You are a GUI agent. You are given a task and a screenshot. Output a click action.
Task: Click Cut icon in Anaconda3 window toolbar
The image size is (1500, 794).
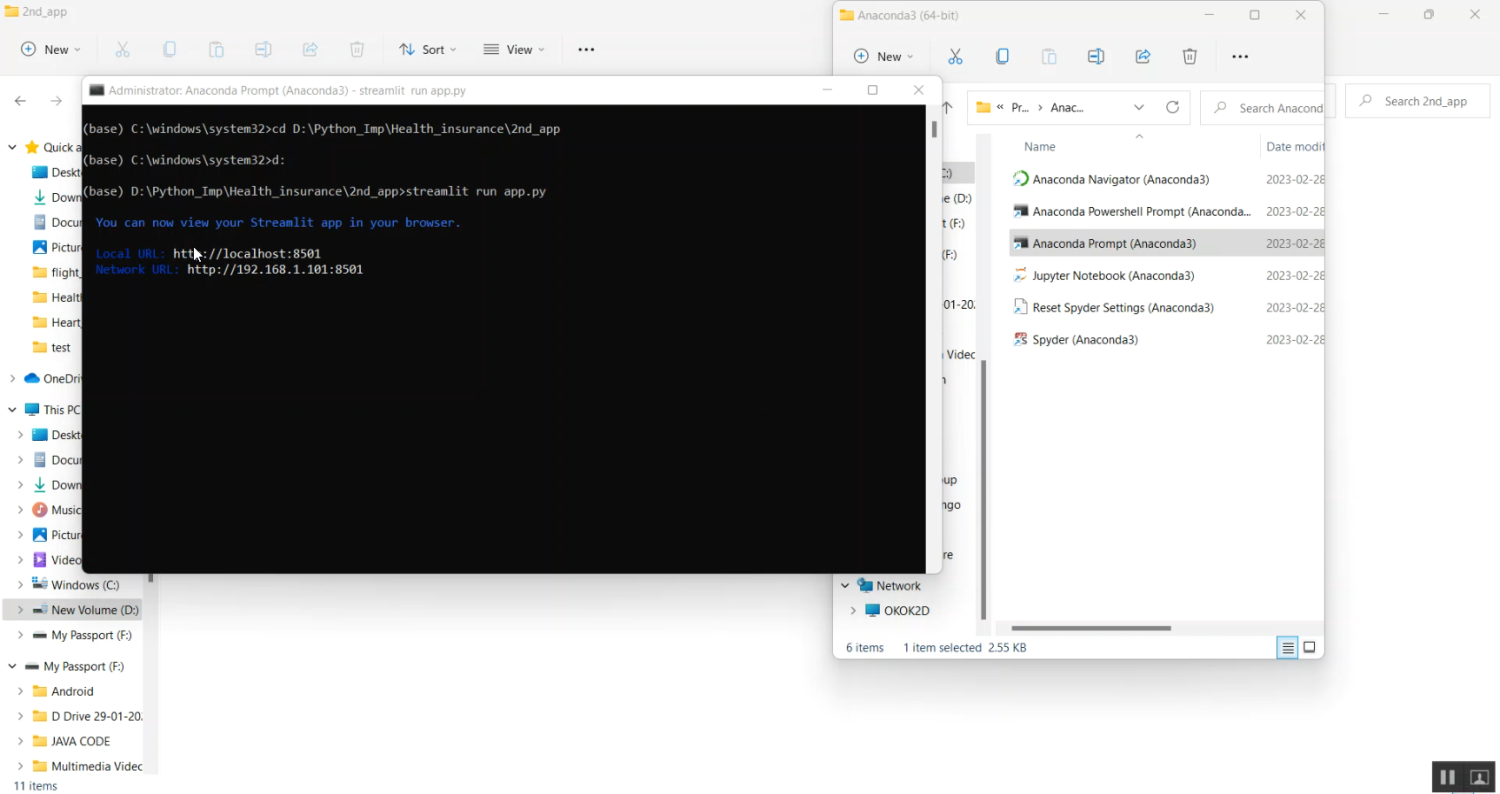(955, 57)
